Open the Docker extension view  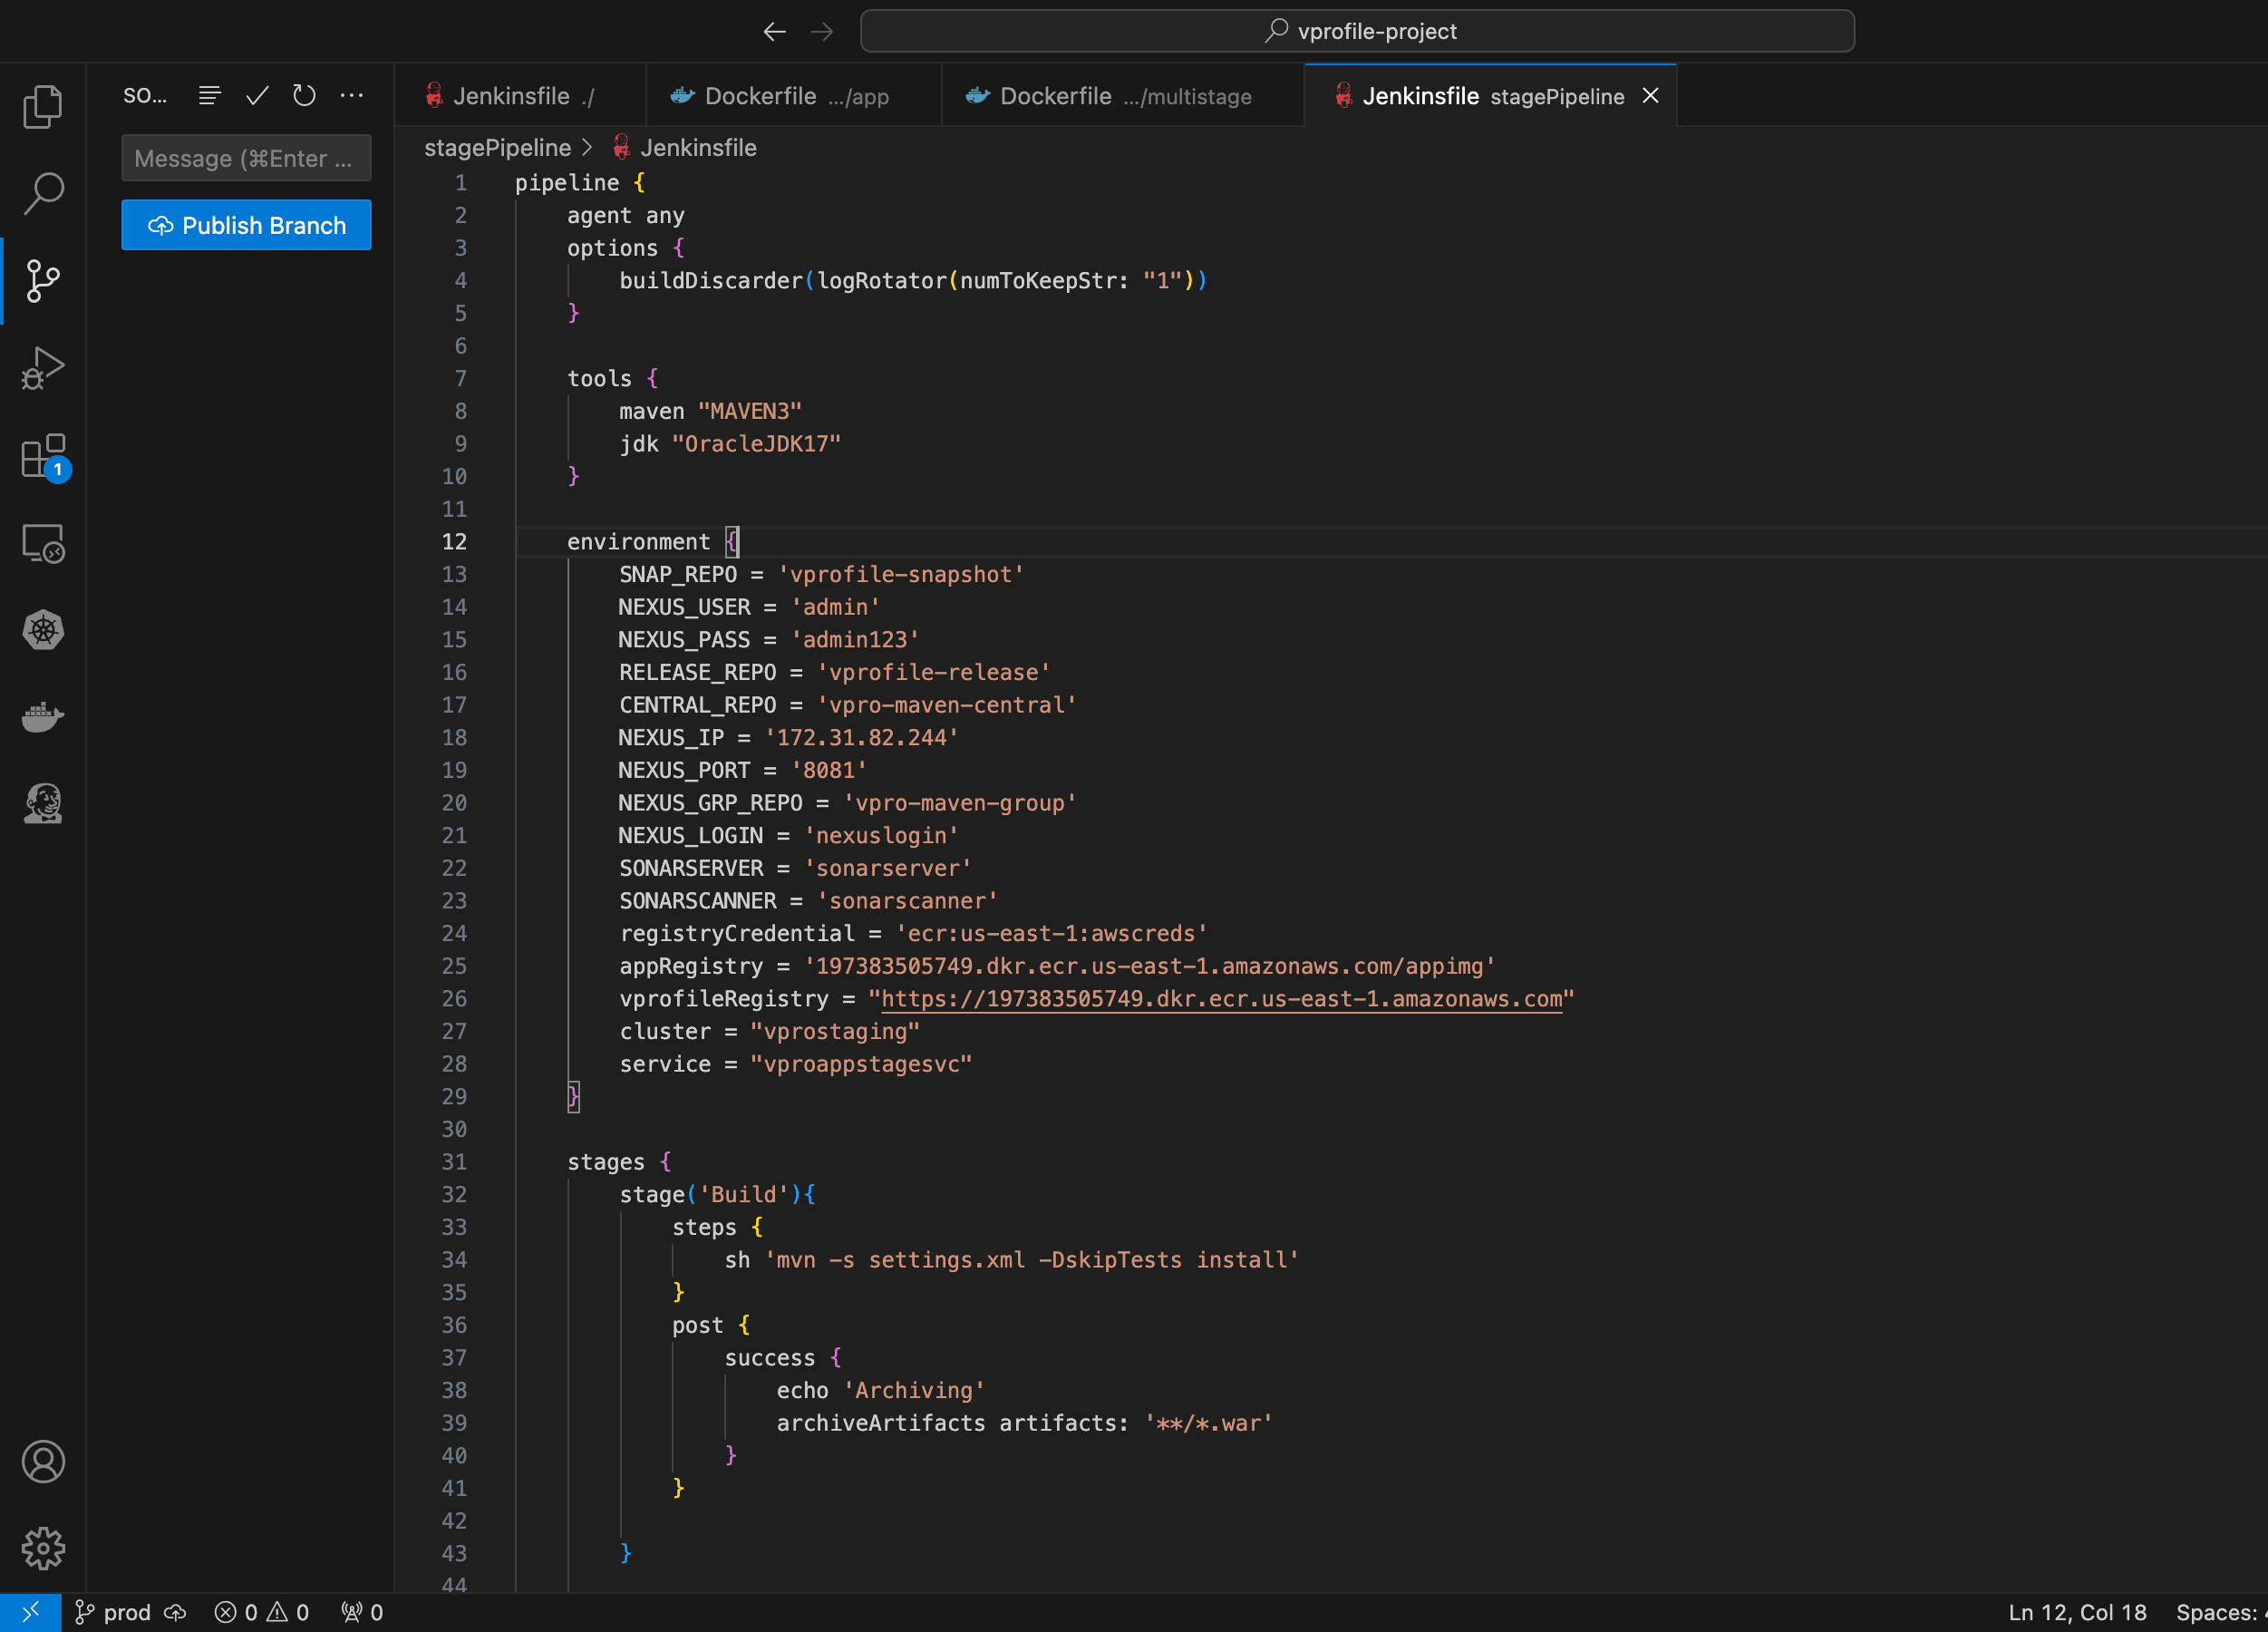click(x=43, y=717)
